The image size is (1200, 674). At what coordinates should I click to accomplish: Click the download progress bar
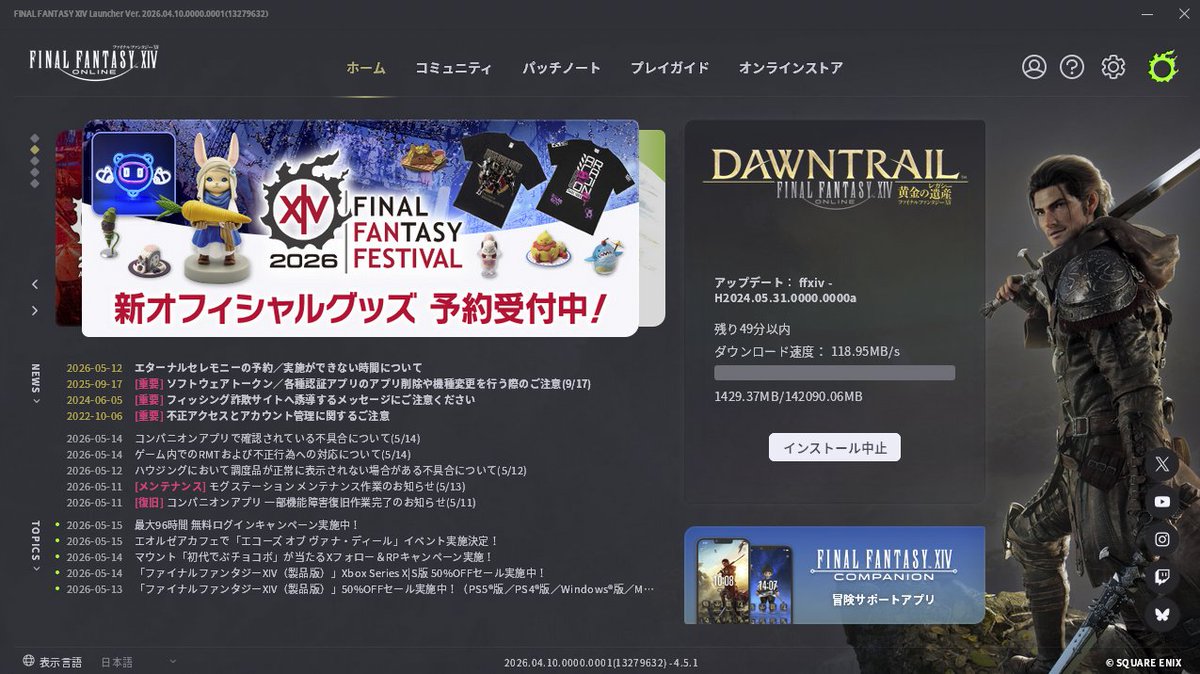coord(835,373)
